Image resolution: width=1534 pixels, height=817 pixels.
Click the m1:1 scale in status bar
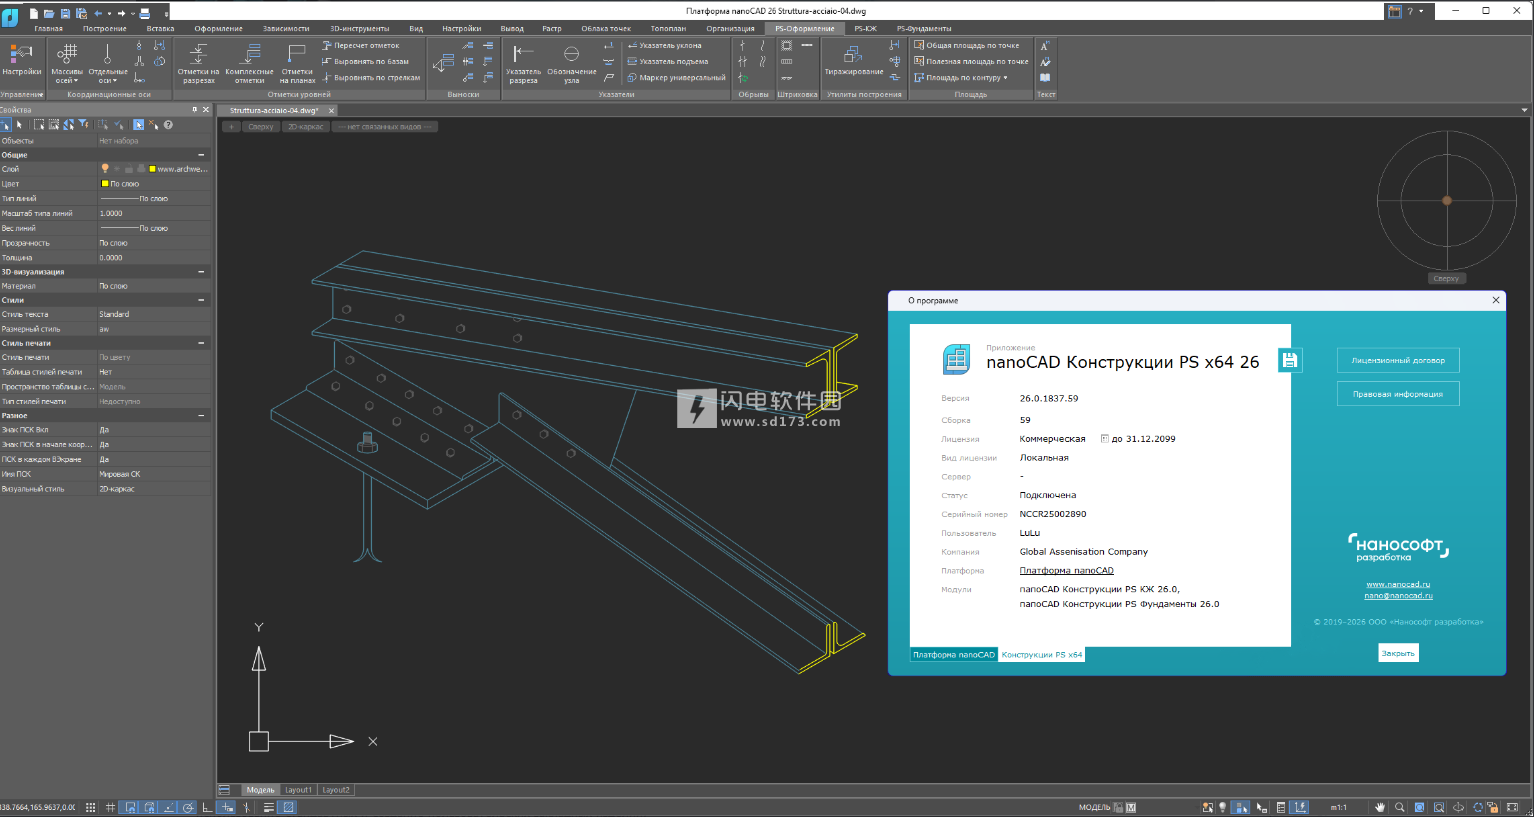(x=1338, y=807)
